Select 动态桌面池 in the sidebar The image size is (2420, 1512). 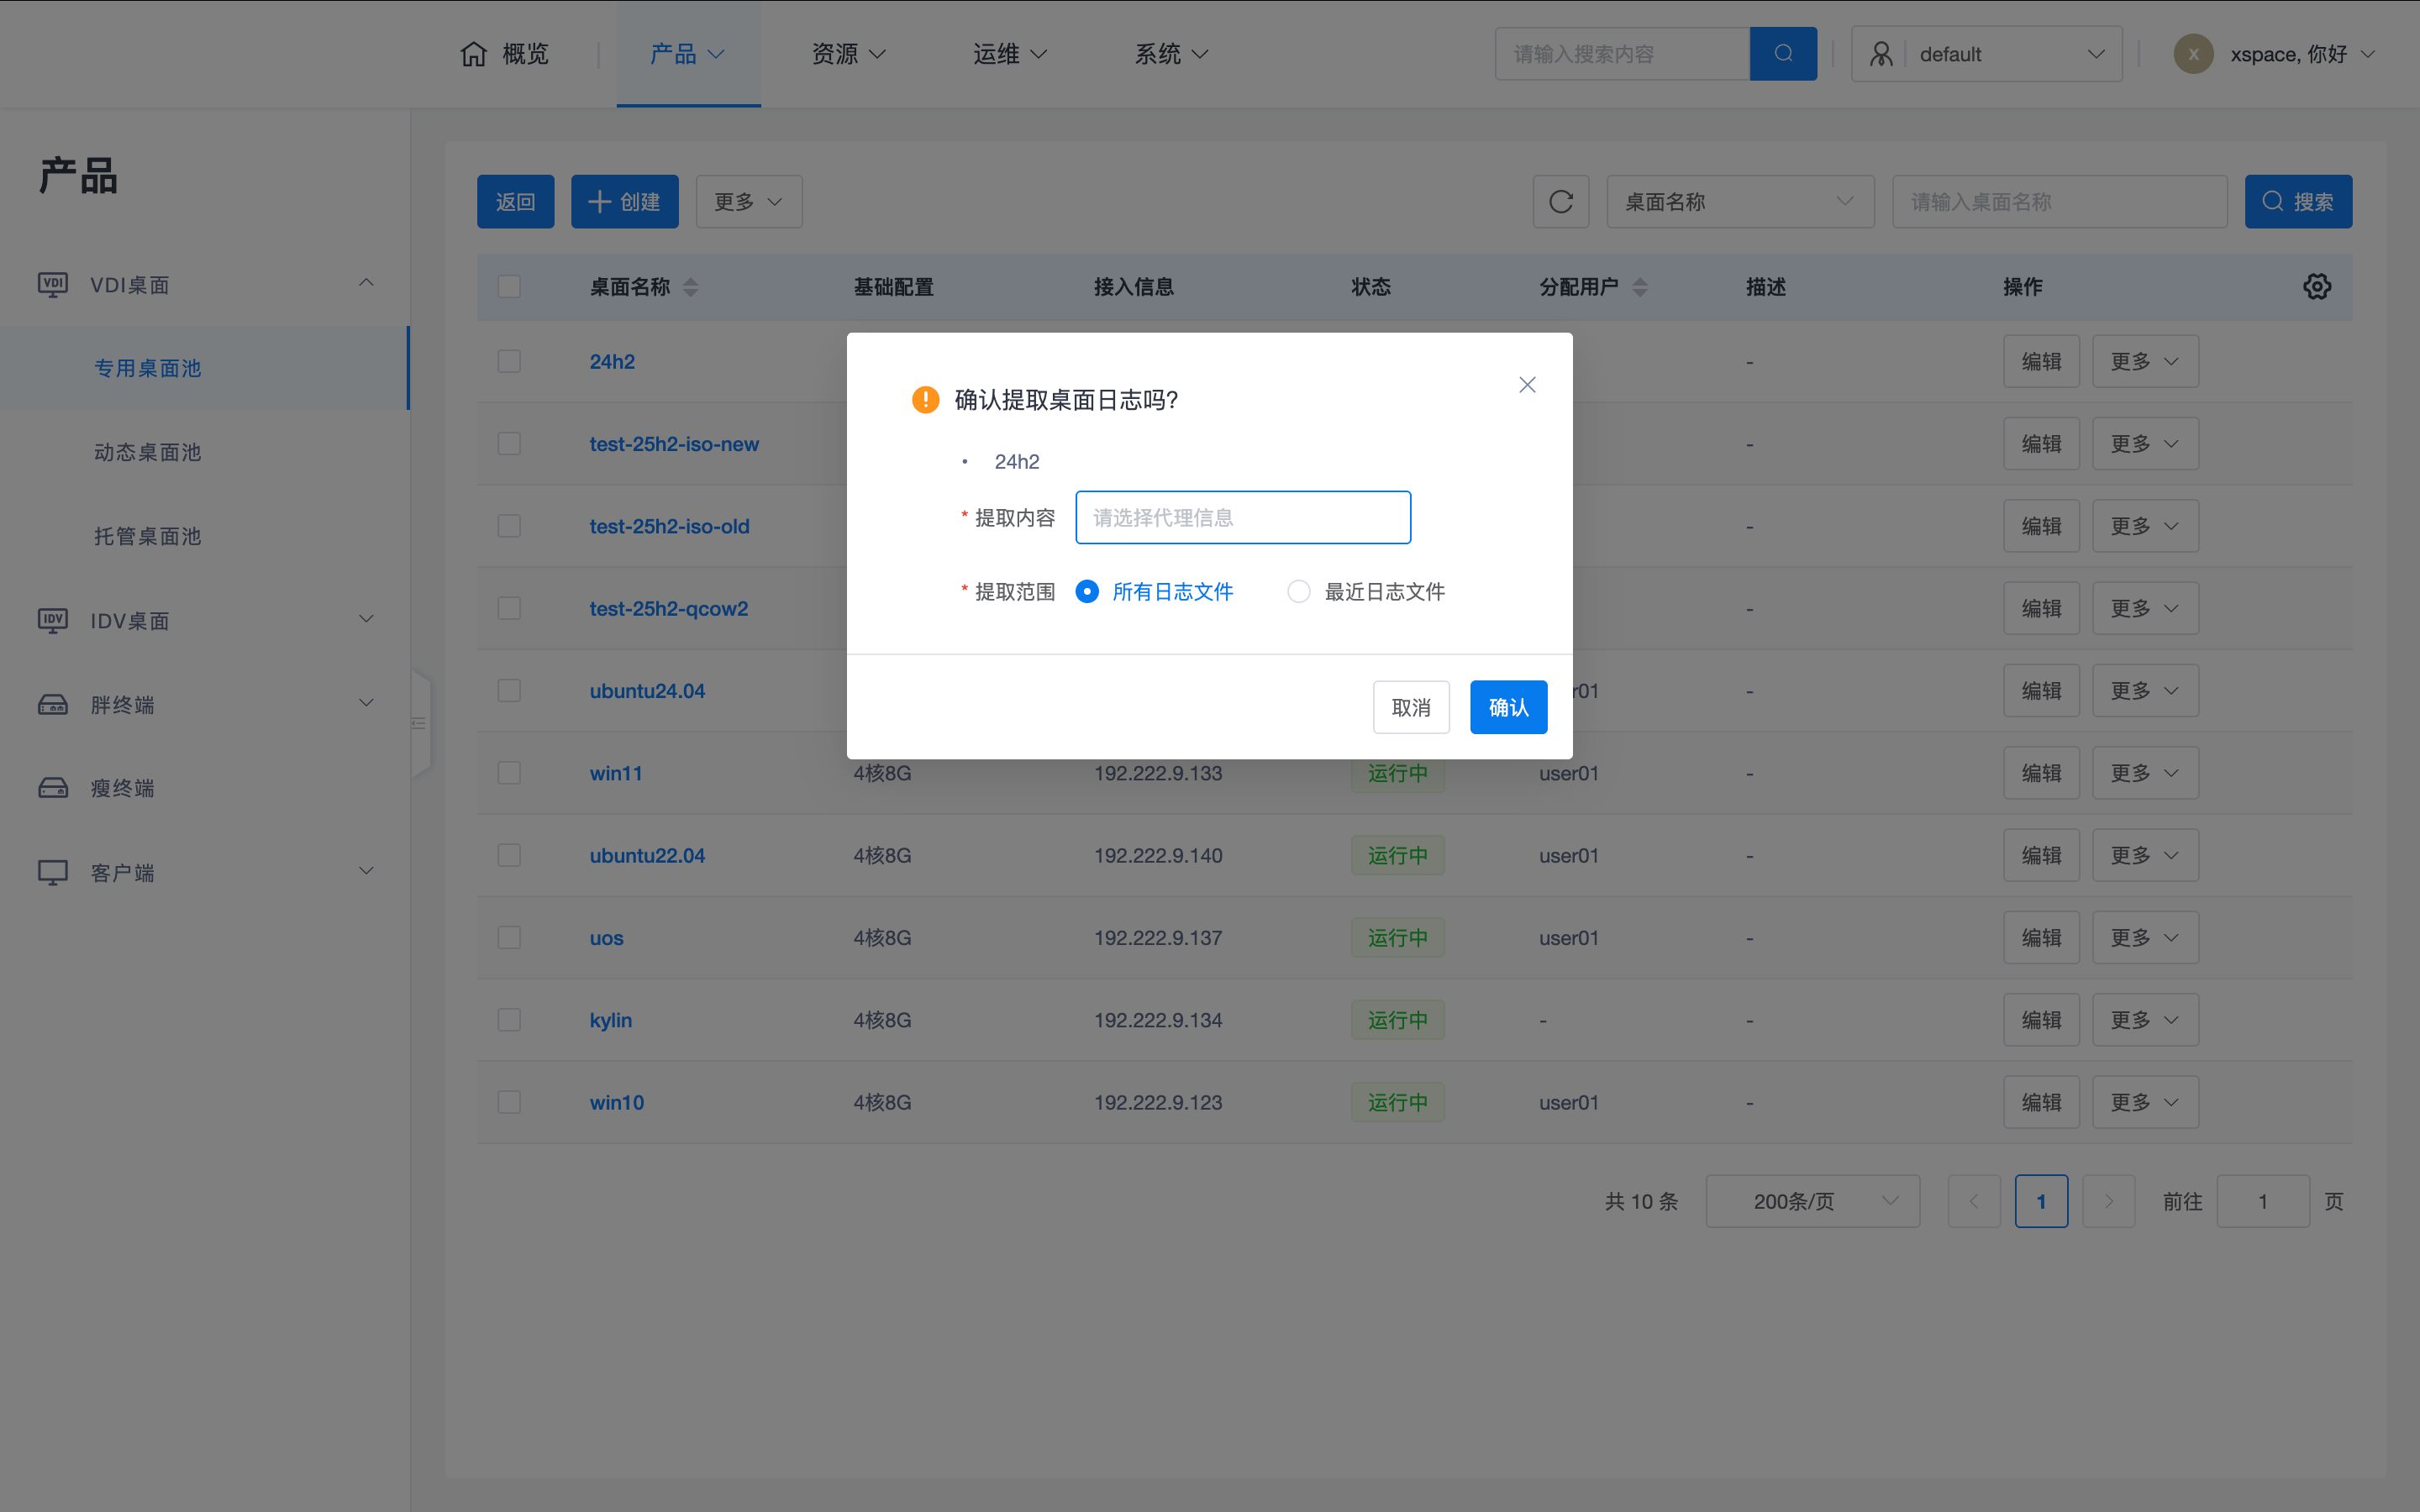pyautogui.click(x=148, y=452)
